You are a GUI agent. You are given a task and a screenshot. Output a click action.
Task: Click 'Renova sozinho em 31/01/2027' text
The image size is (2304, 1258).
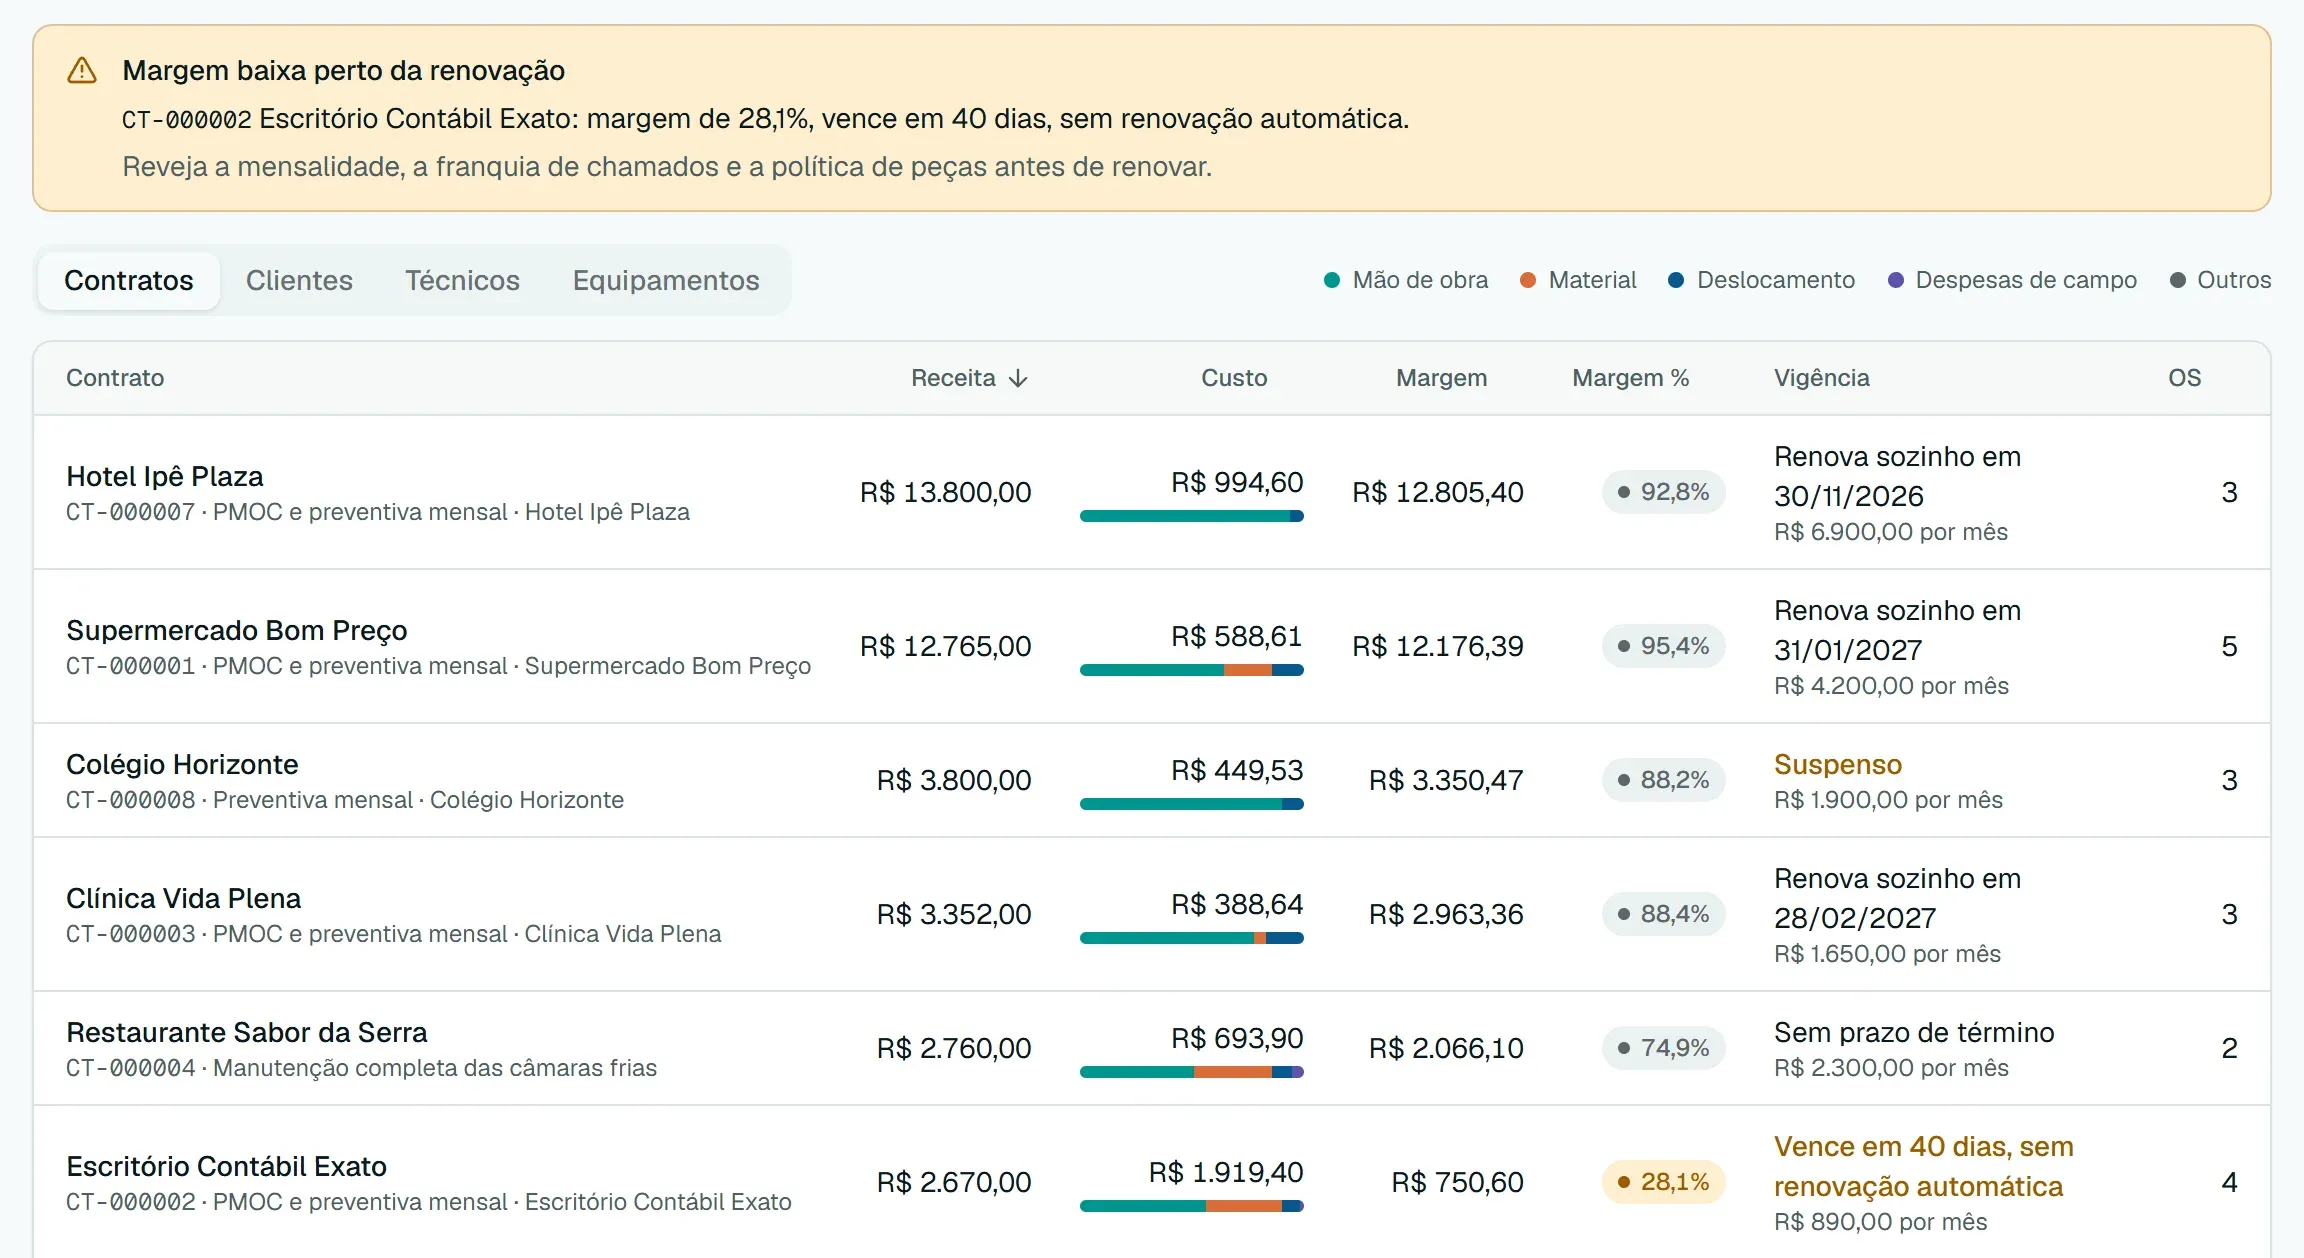(1897, 630)
